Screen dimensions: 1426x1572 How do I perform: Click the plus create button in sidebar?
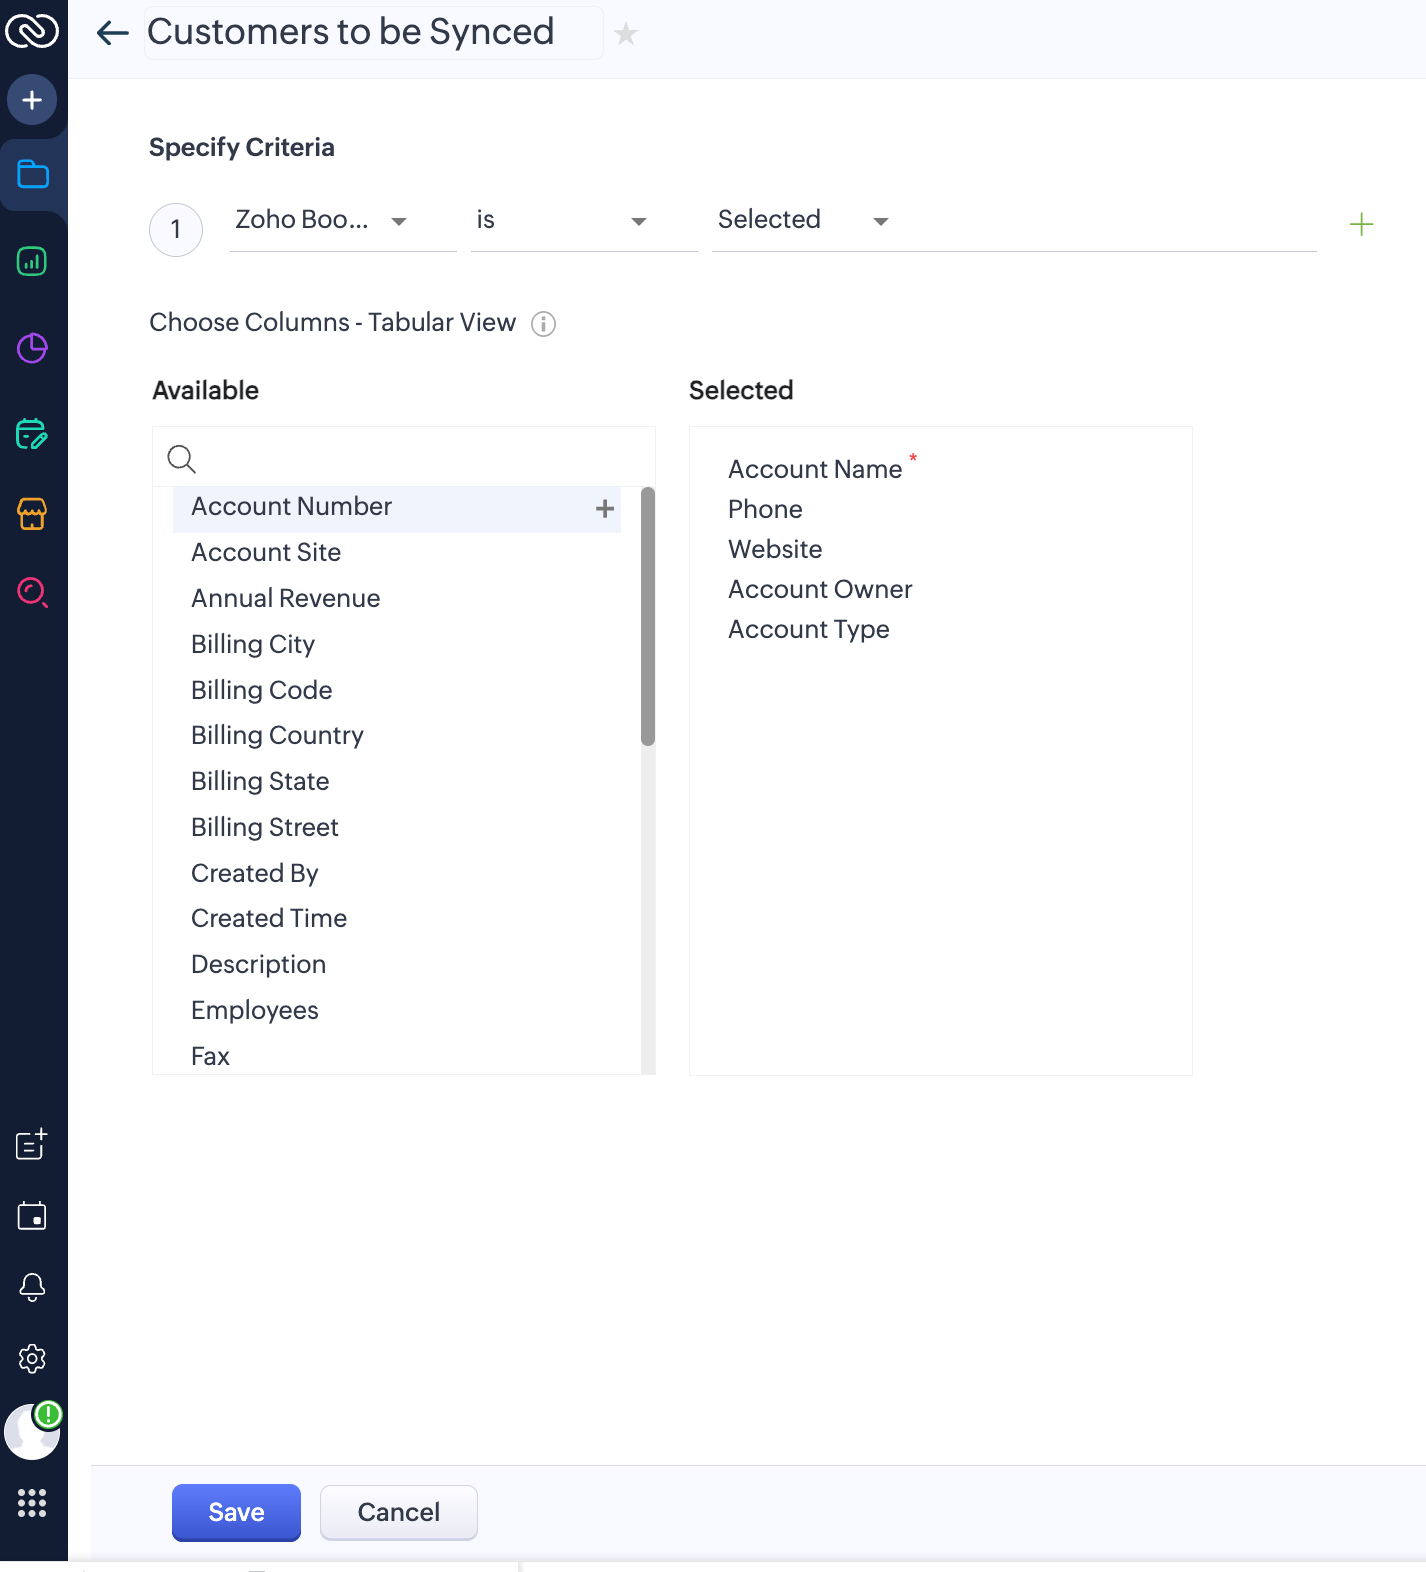tap(32, 100)
